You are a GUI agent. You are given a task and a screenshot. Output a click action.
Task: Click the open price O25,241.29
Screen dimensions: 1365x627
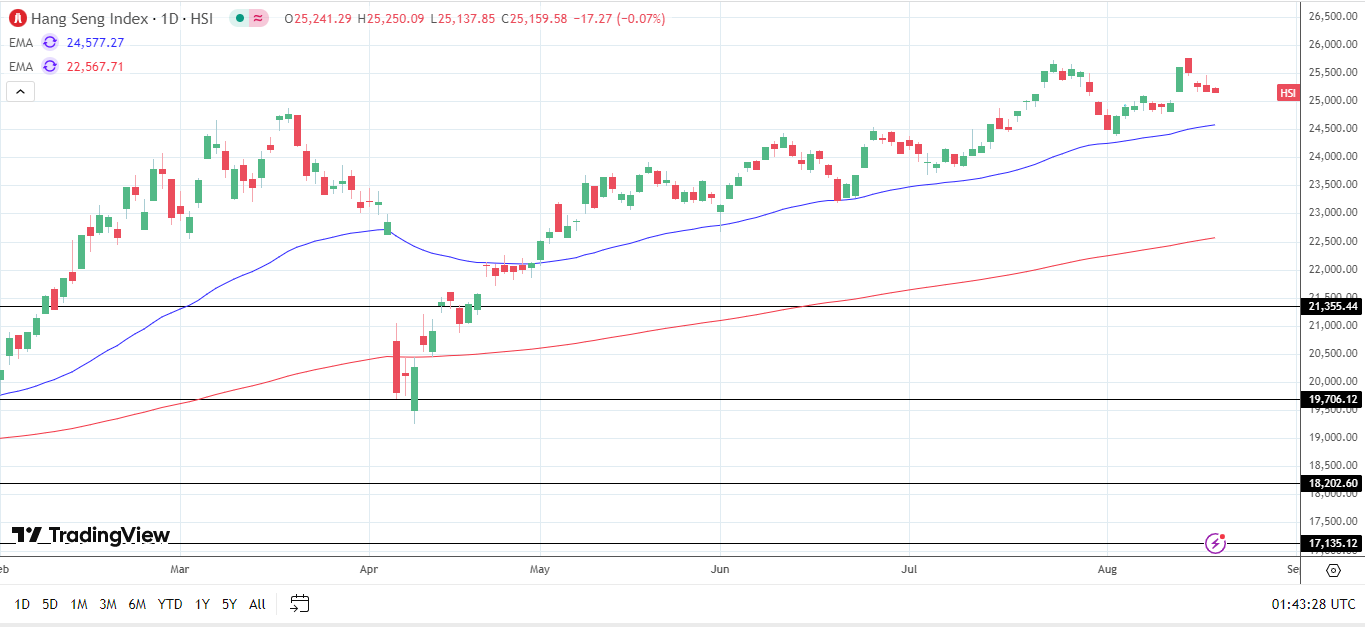[318, 18]
